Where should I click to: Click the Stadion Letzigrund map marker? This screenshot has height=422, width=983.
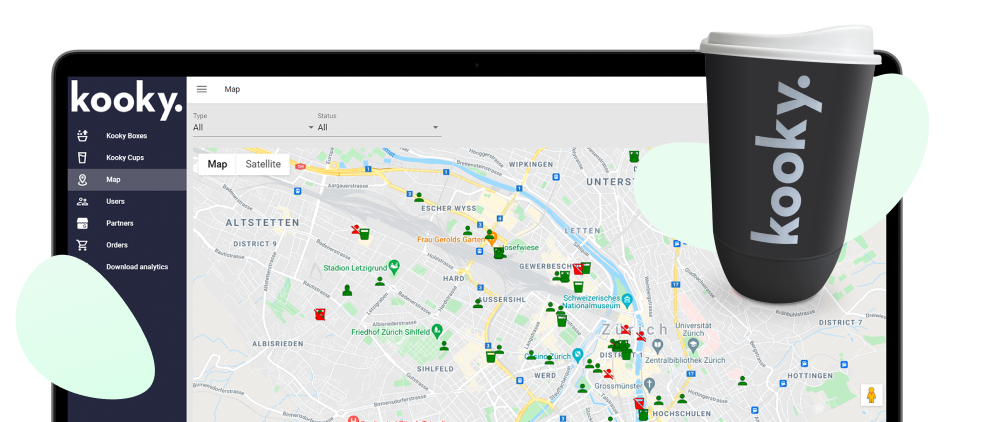[394, 267]
